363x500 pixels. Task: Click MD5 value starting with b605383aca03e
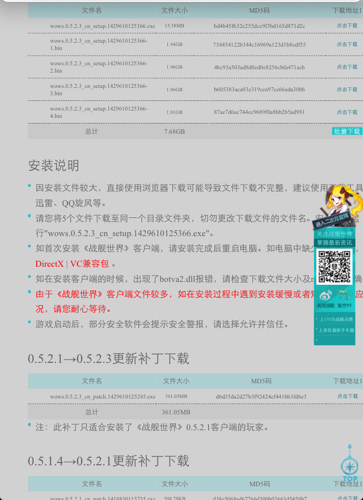259,89
